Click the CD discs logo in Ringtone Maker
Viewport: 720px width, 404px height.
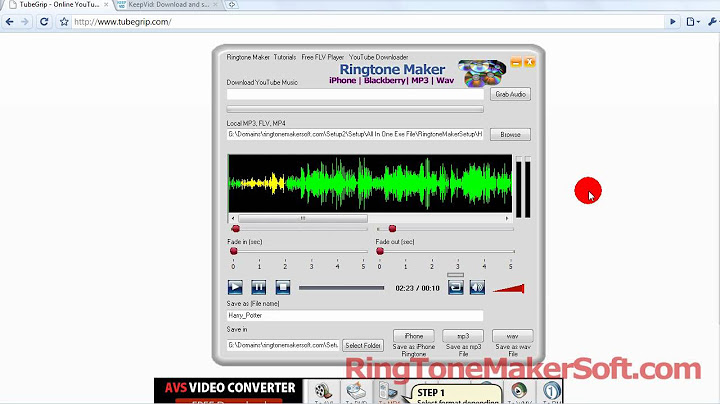[482, 73]
